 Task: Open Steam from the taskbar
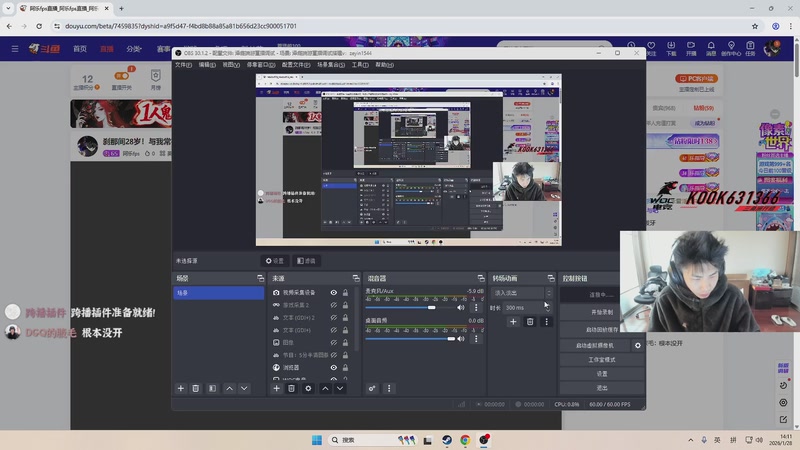click(446, 440)
